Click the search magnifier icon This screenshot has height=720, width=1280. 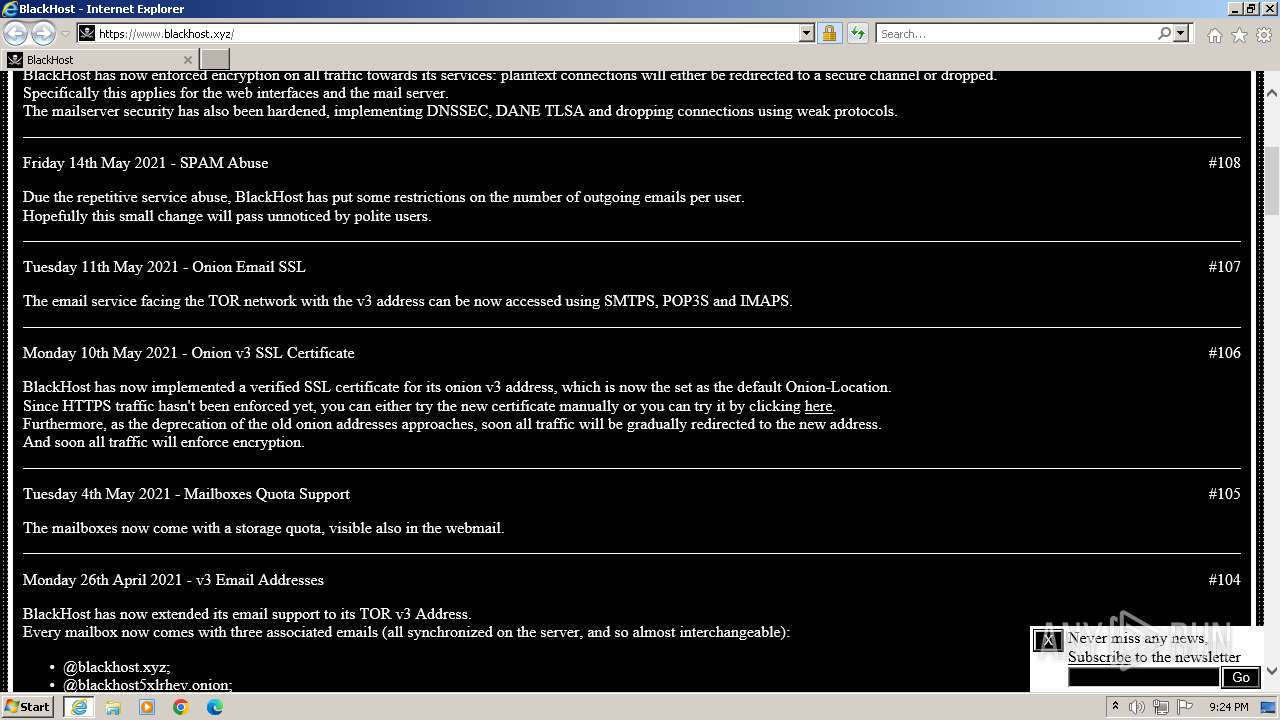[1164, 33]
